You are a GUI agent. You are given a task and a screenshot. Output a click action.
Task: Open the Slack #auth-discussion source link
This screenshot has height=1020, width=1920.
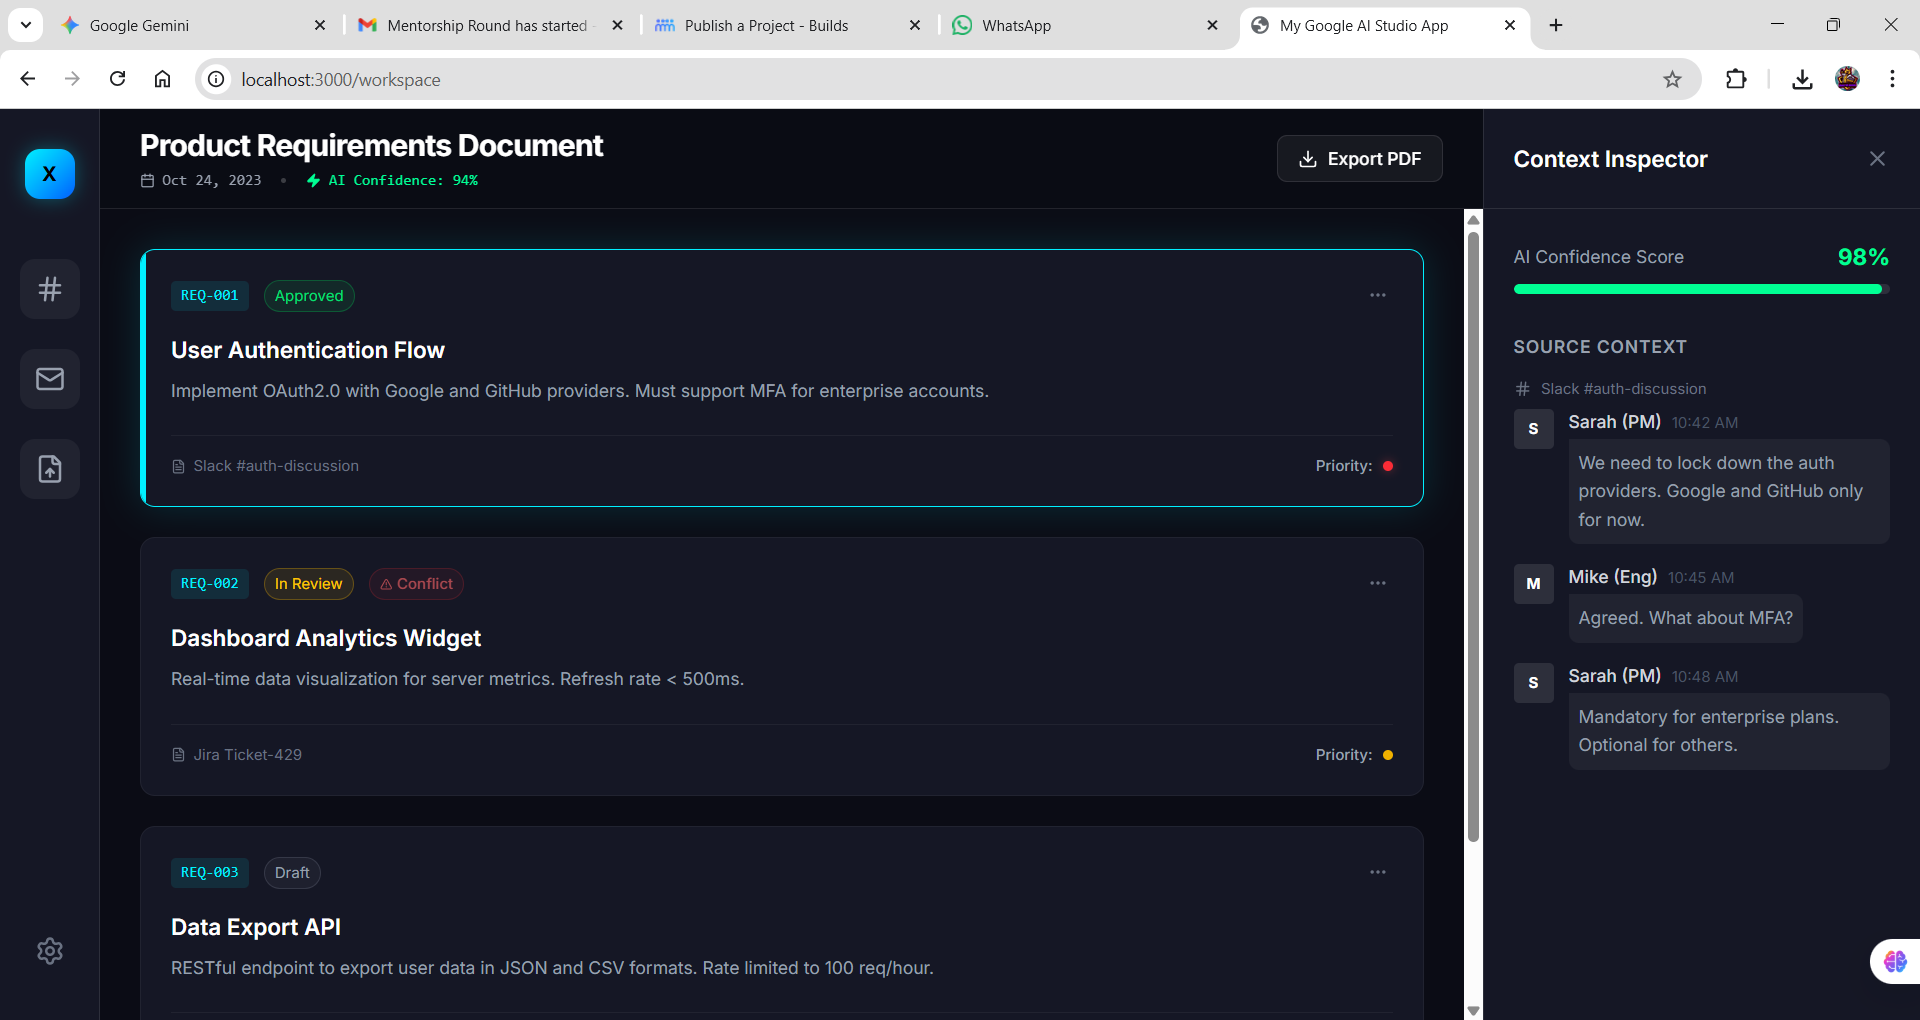tap(275, 466)
